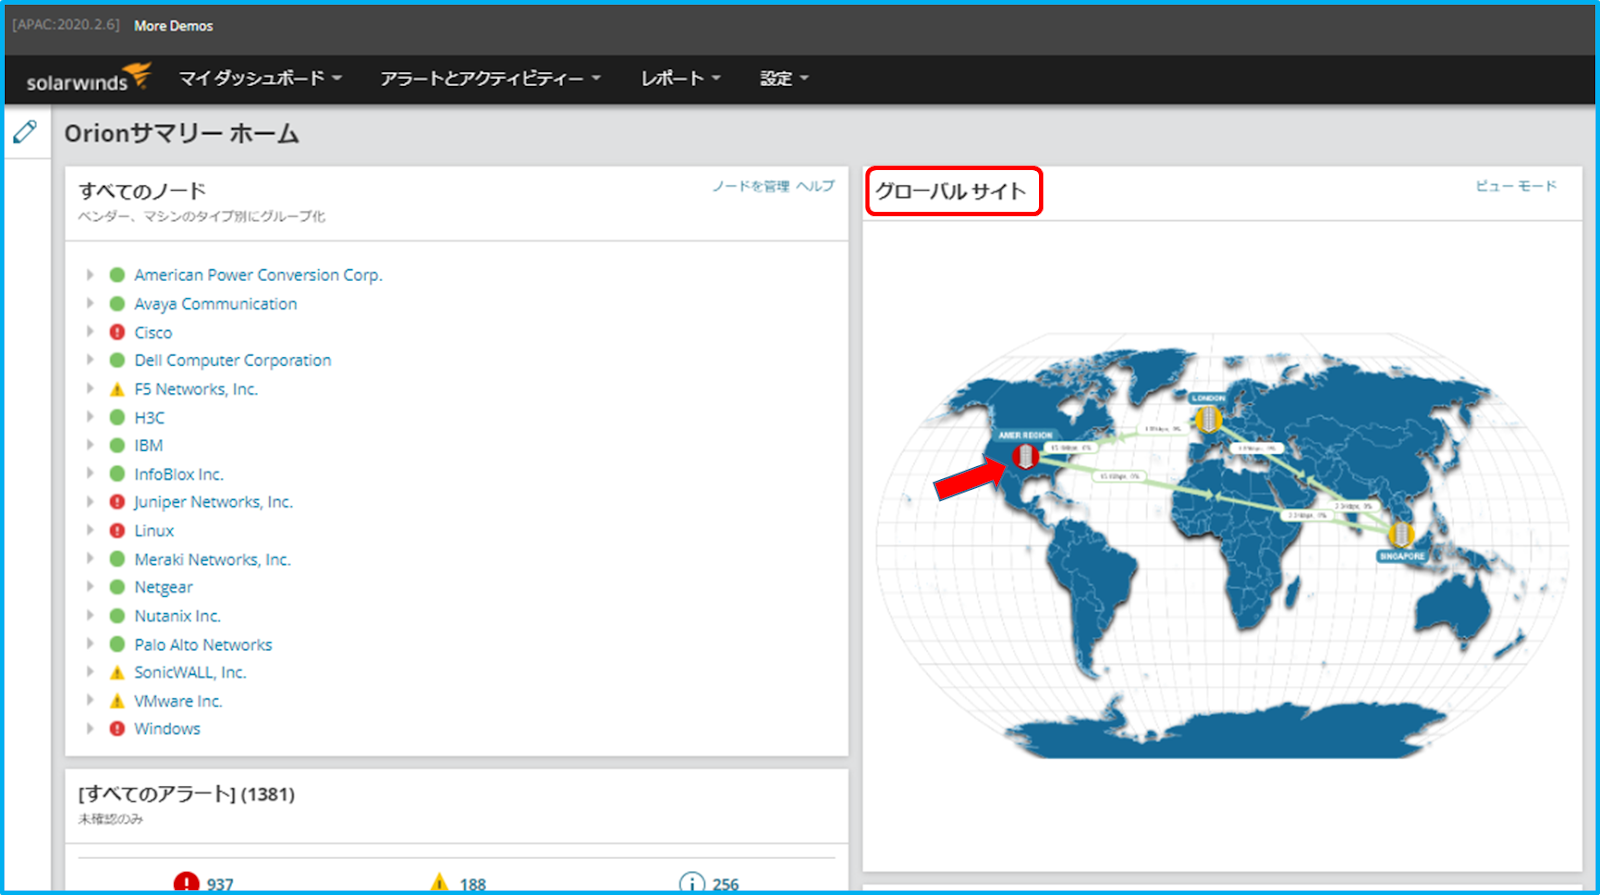Click warning icon beside SonicWALL, Inc.

point(117,672)
